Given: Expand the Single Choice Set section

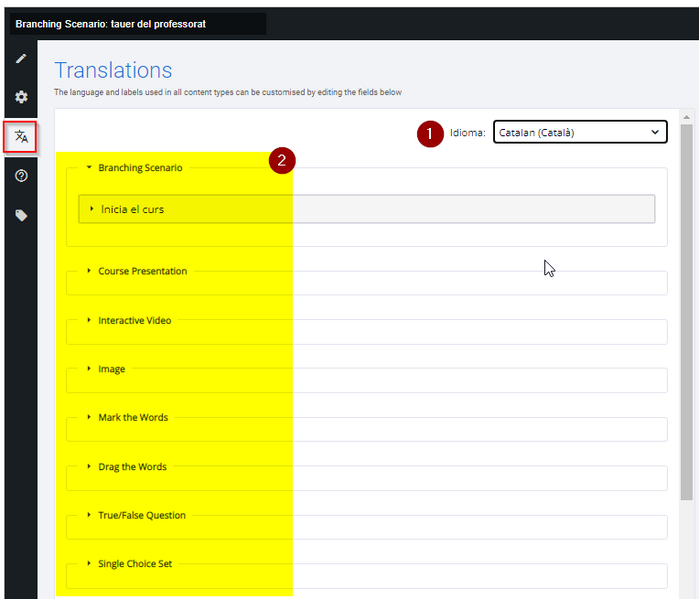Looking at the screenshot, I should click(129, 564).
